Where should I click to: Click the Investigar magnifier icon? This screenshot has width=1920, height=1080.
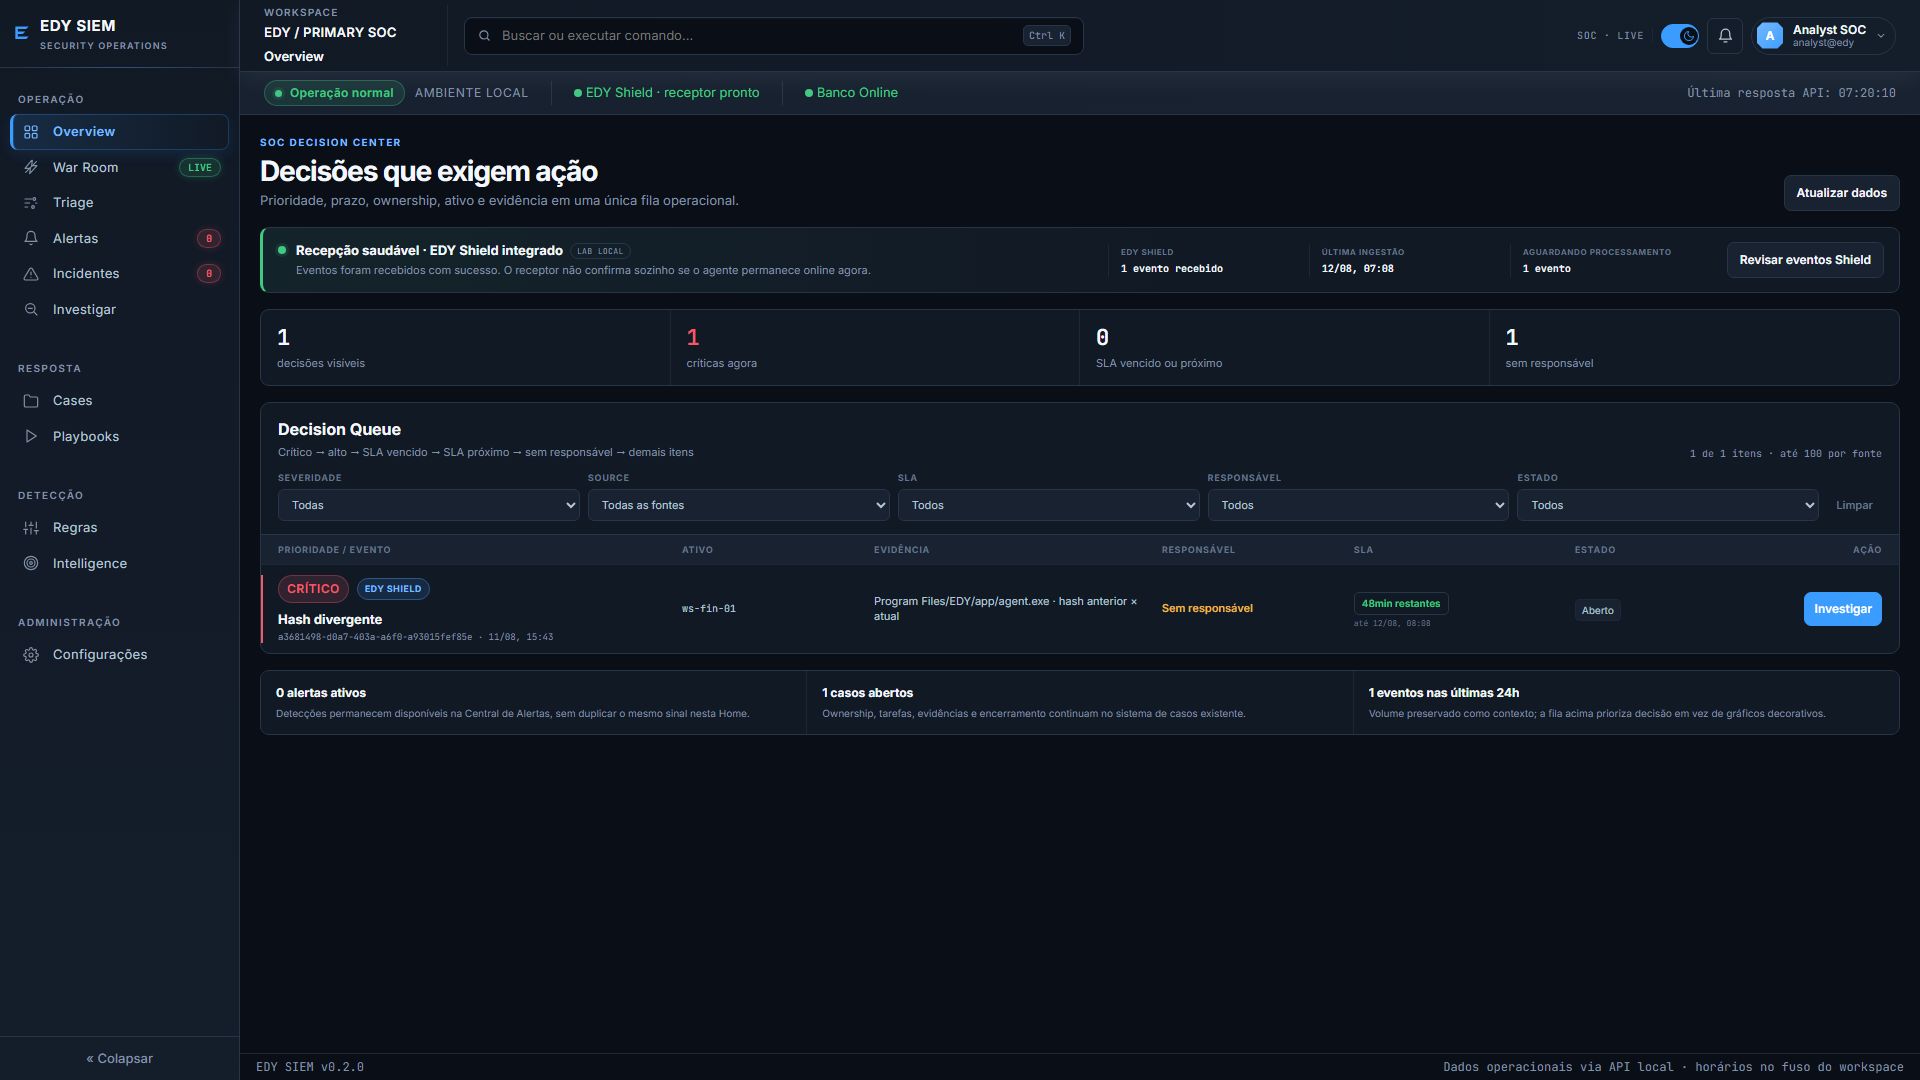click(x=31, y=310)
